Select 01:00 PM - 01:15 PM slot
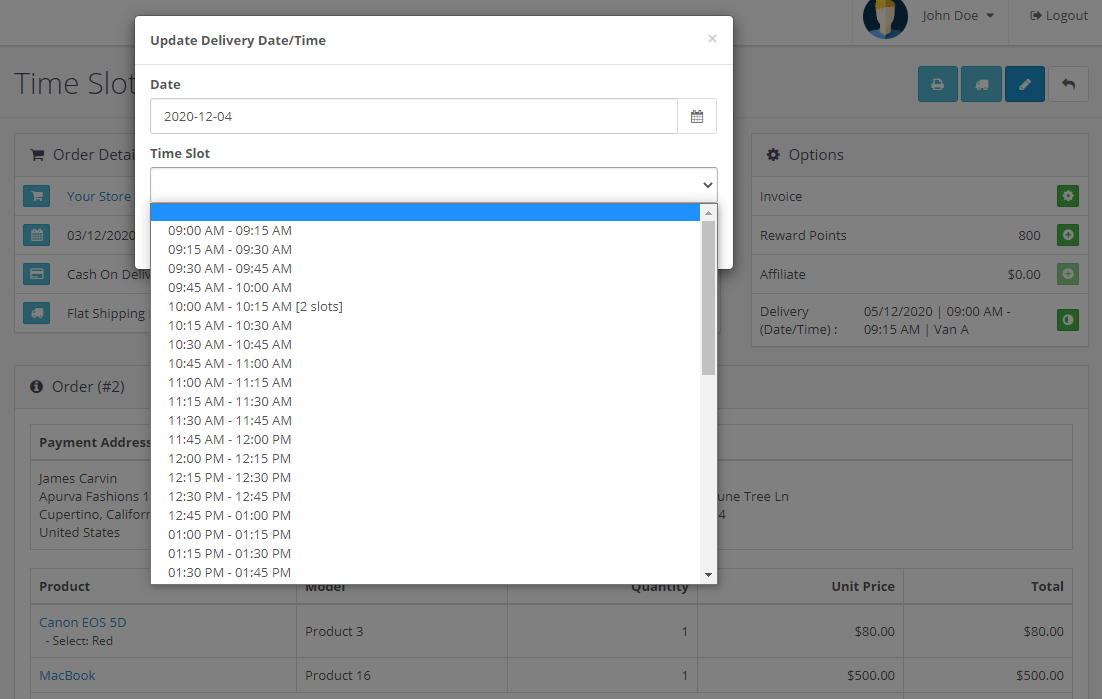Screen dimensions: 1102x699 [x=425, y=534]
